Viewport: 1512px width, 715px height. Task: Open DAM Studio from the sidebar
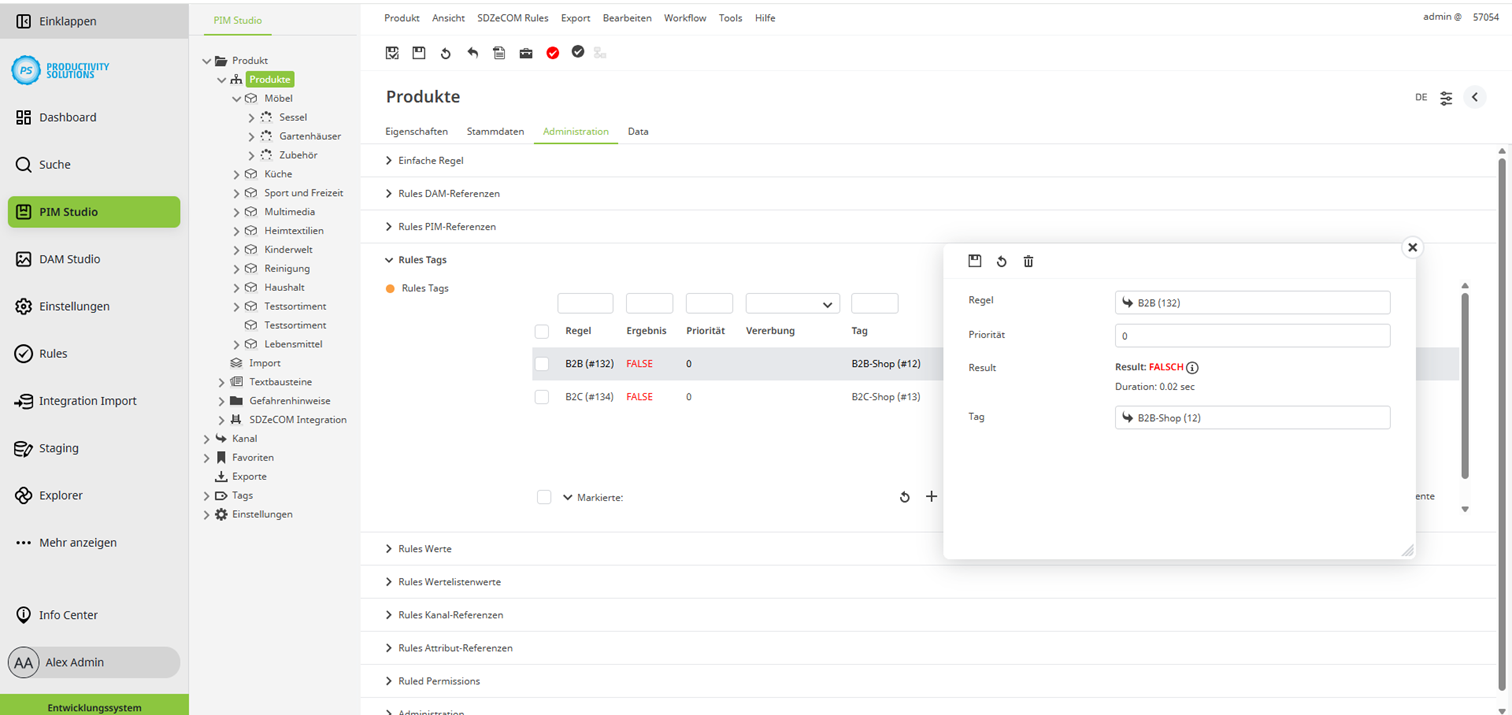pos(69,259)
